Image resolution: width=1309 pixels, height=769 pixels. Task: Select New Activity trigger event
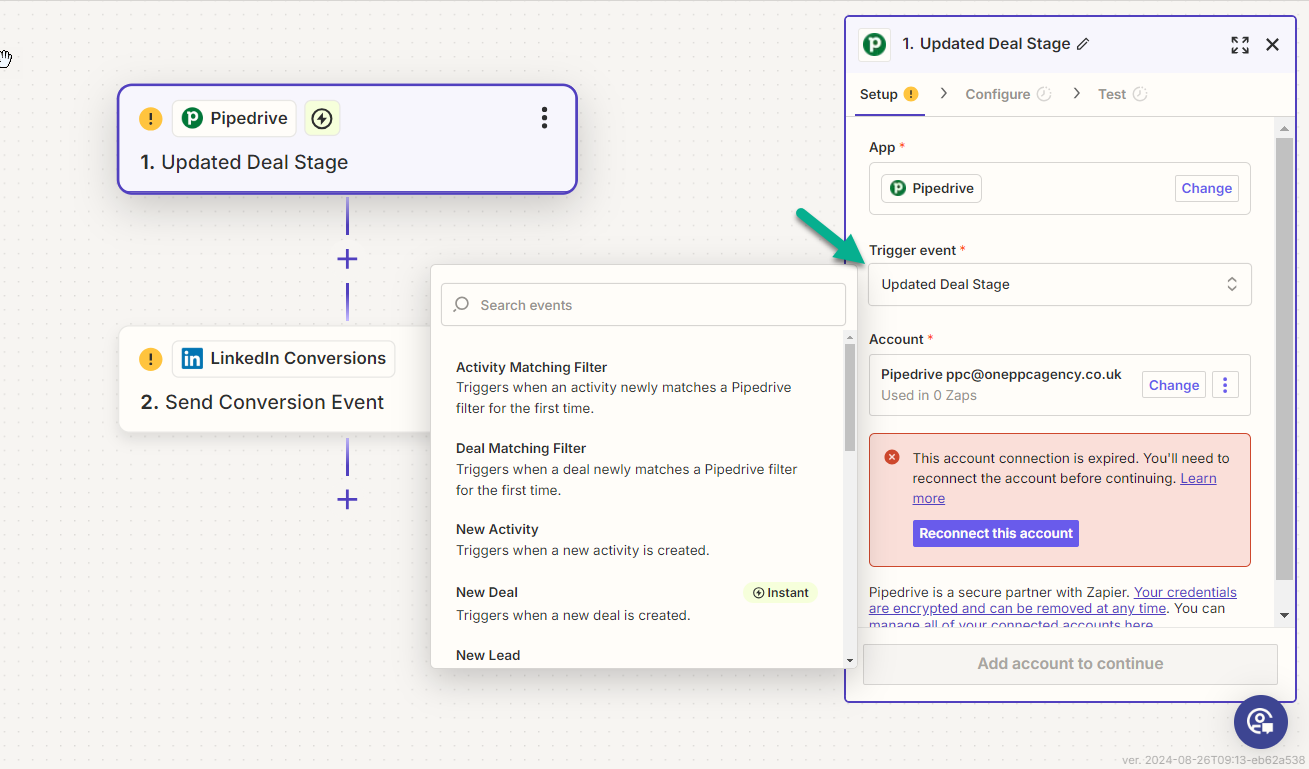tap(637, 540)
